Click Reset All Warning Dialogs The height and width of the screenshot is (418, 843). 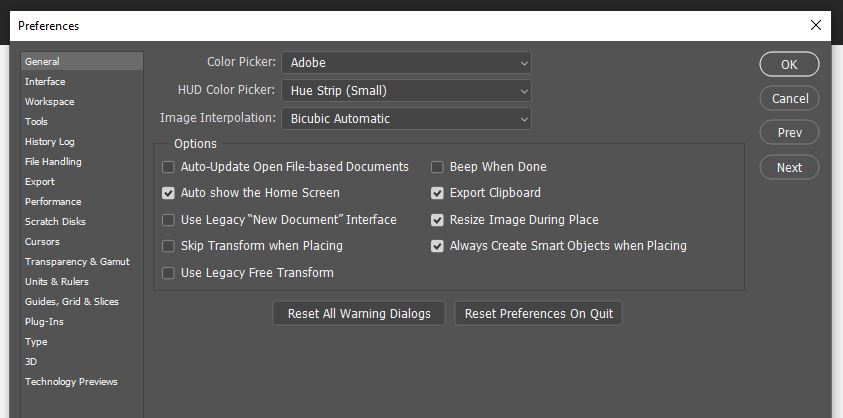click(359, 314)
